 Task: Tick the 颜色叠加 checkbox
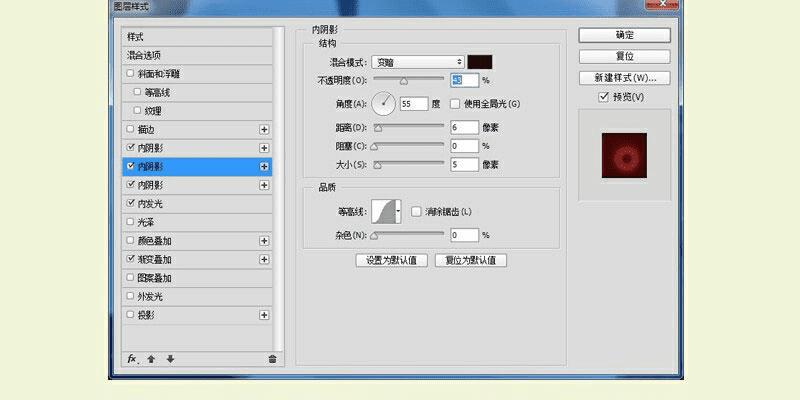130,240
